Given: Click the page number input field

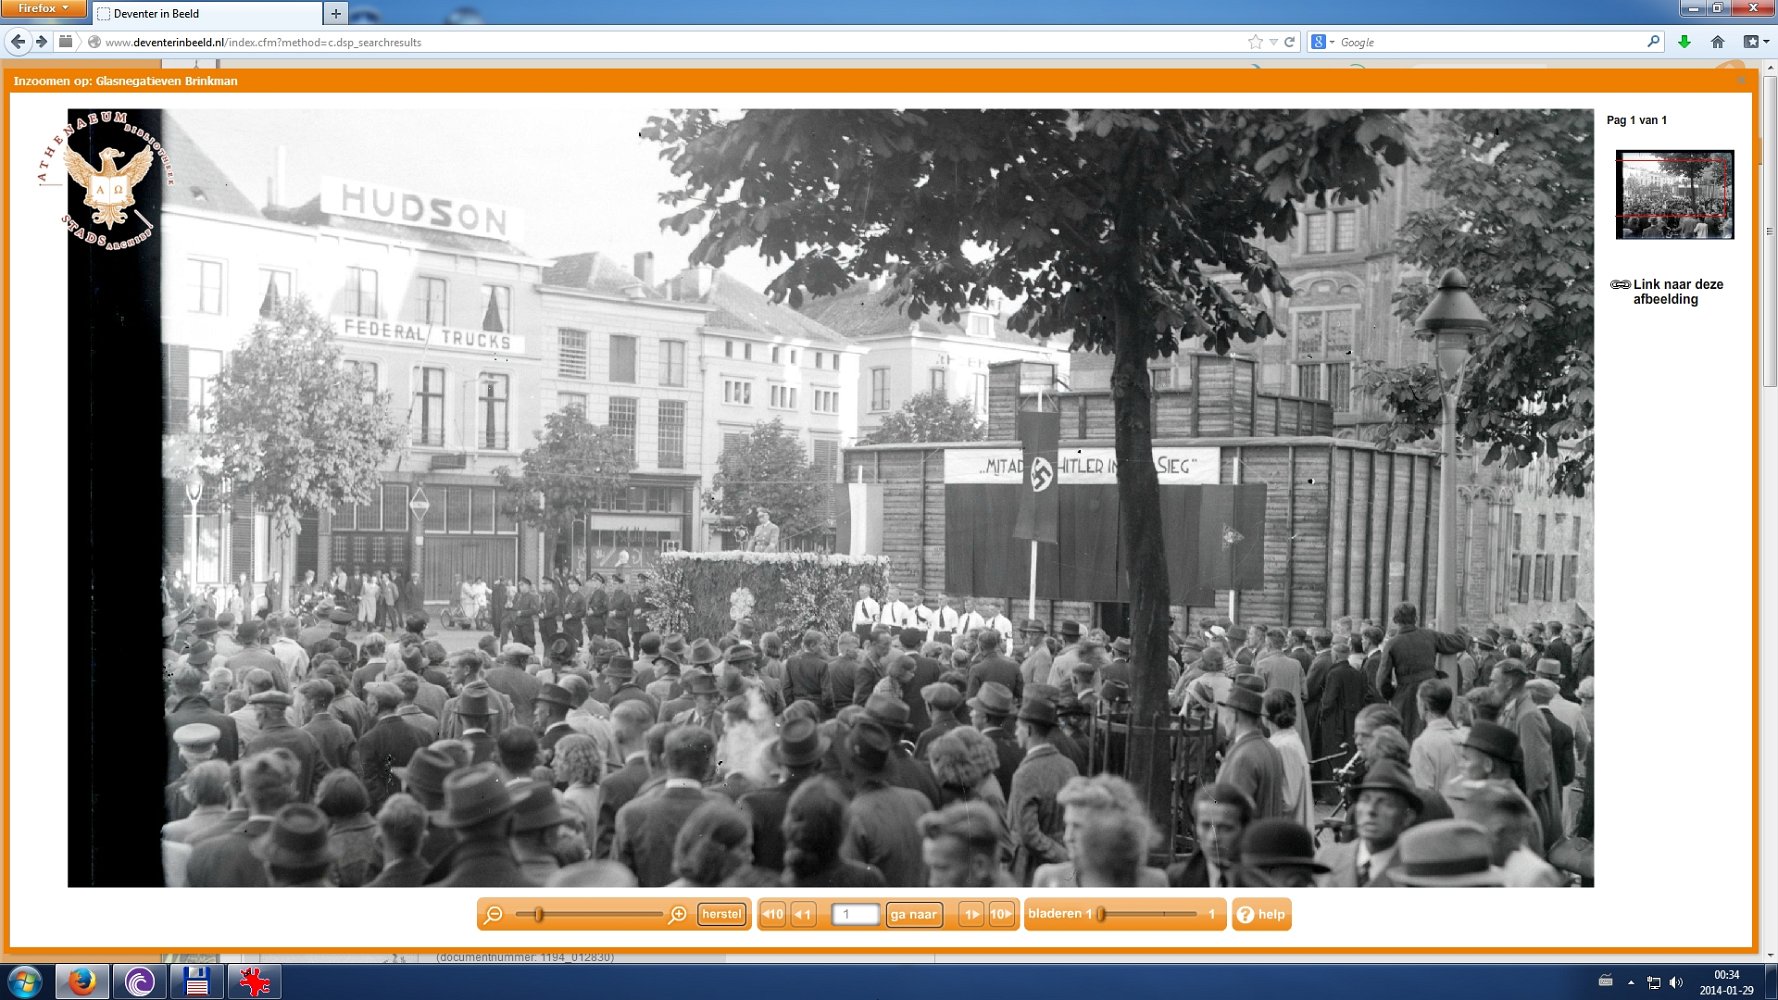Looking at the screenshot, I should coord(855,914).
